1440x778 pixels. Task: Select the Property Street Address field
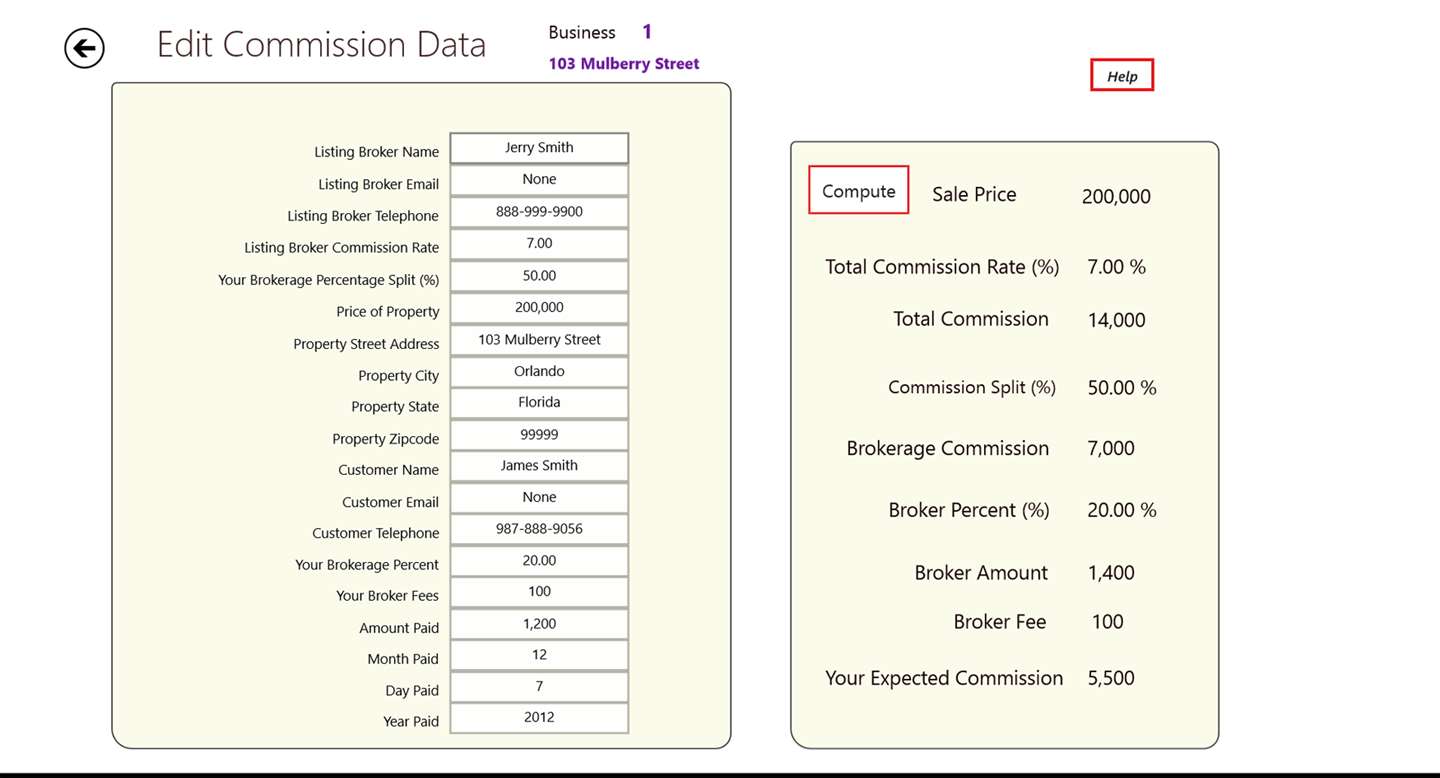point(539,340)
